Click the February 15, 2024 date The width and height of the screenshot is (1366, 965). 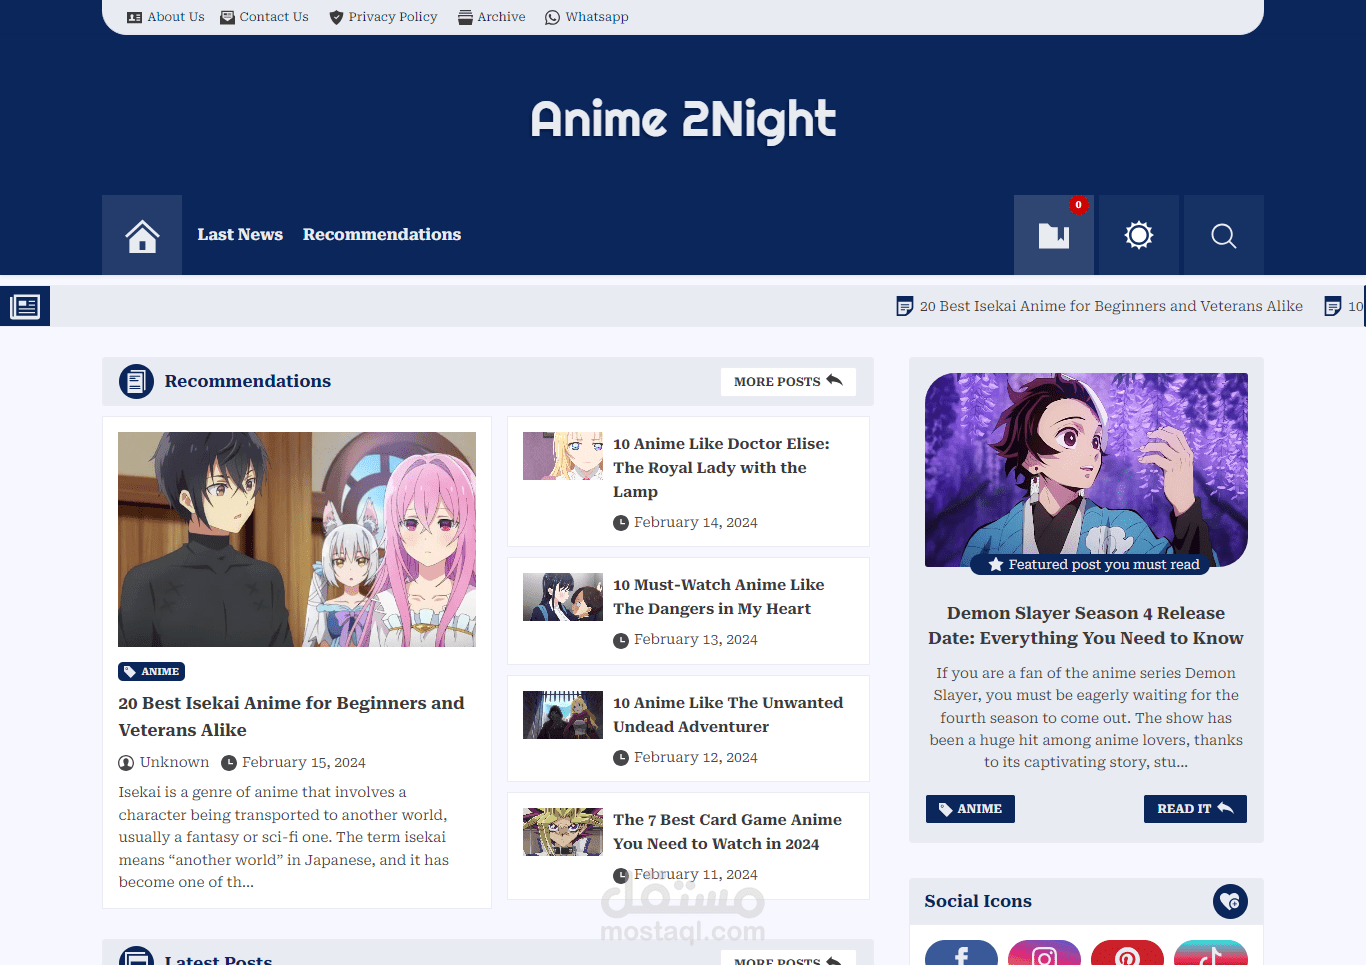click(x=293, y=762)
